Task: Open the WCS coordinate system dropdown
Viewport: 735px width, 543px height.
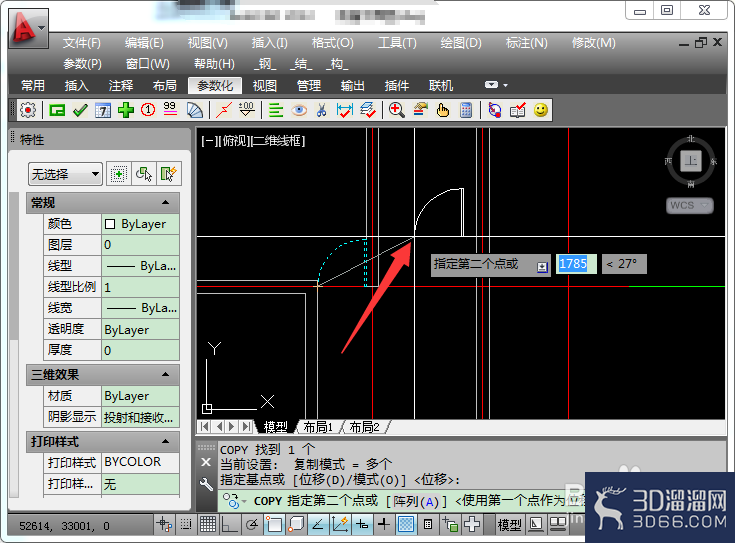Action: click(690, 205)
